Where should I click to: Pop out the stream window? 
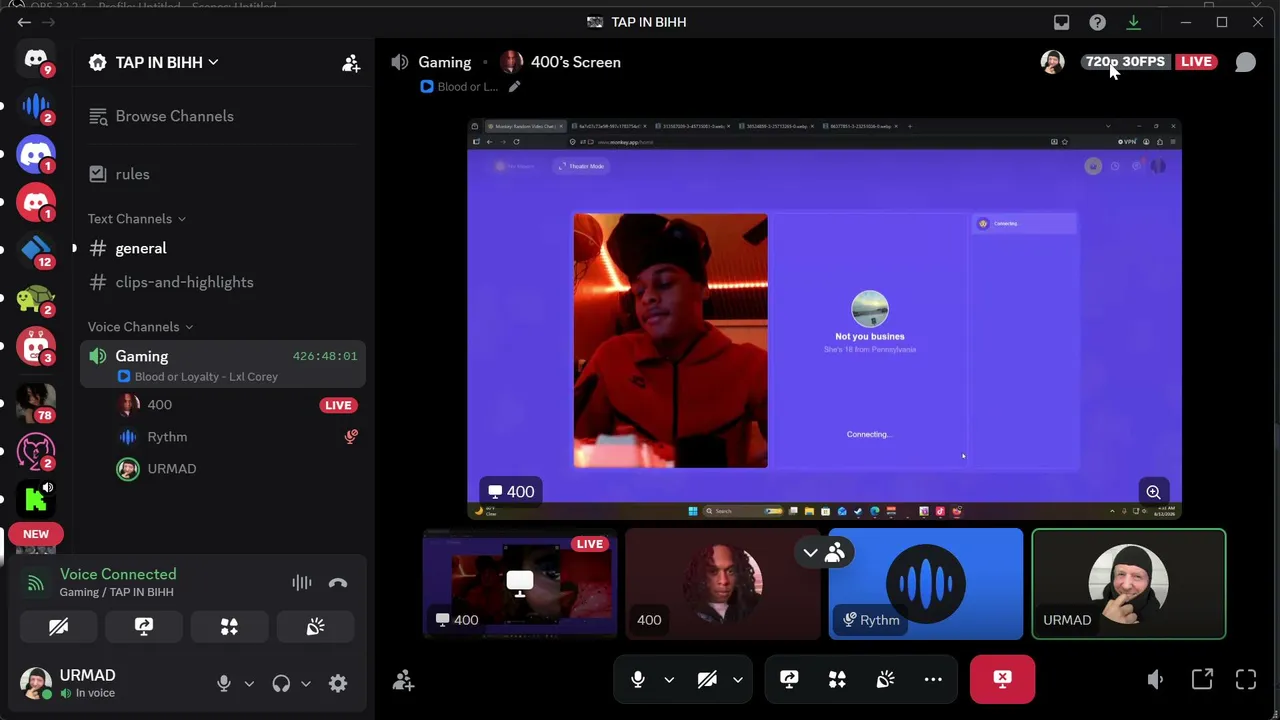point(1202,680)
